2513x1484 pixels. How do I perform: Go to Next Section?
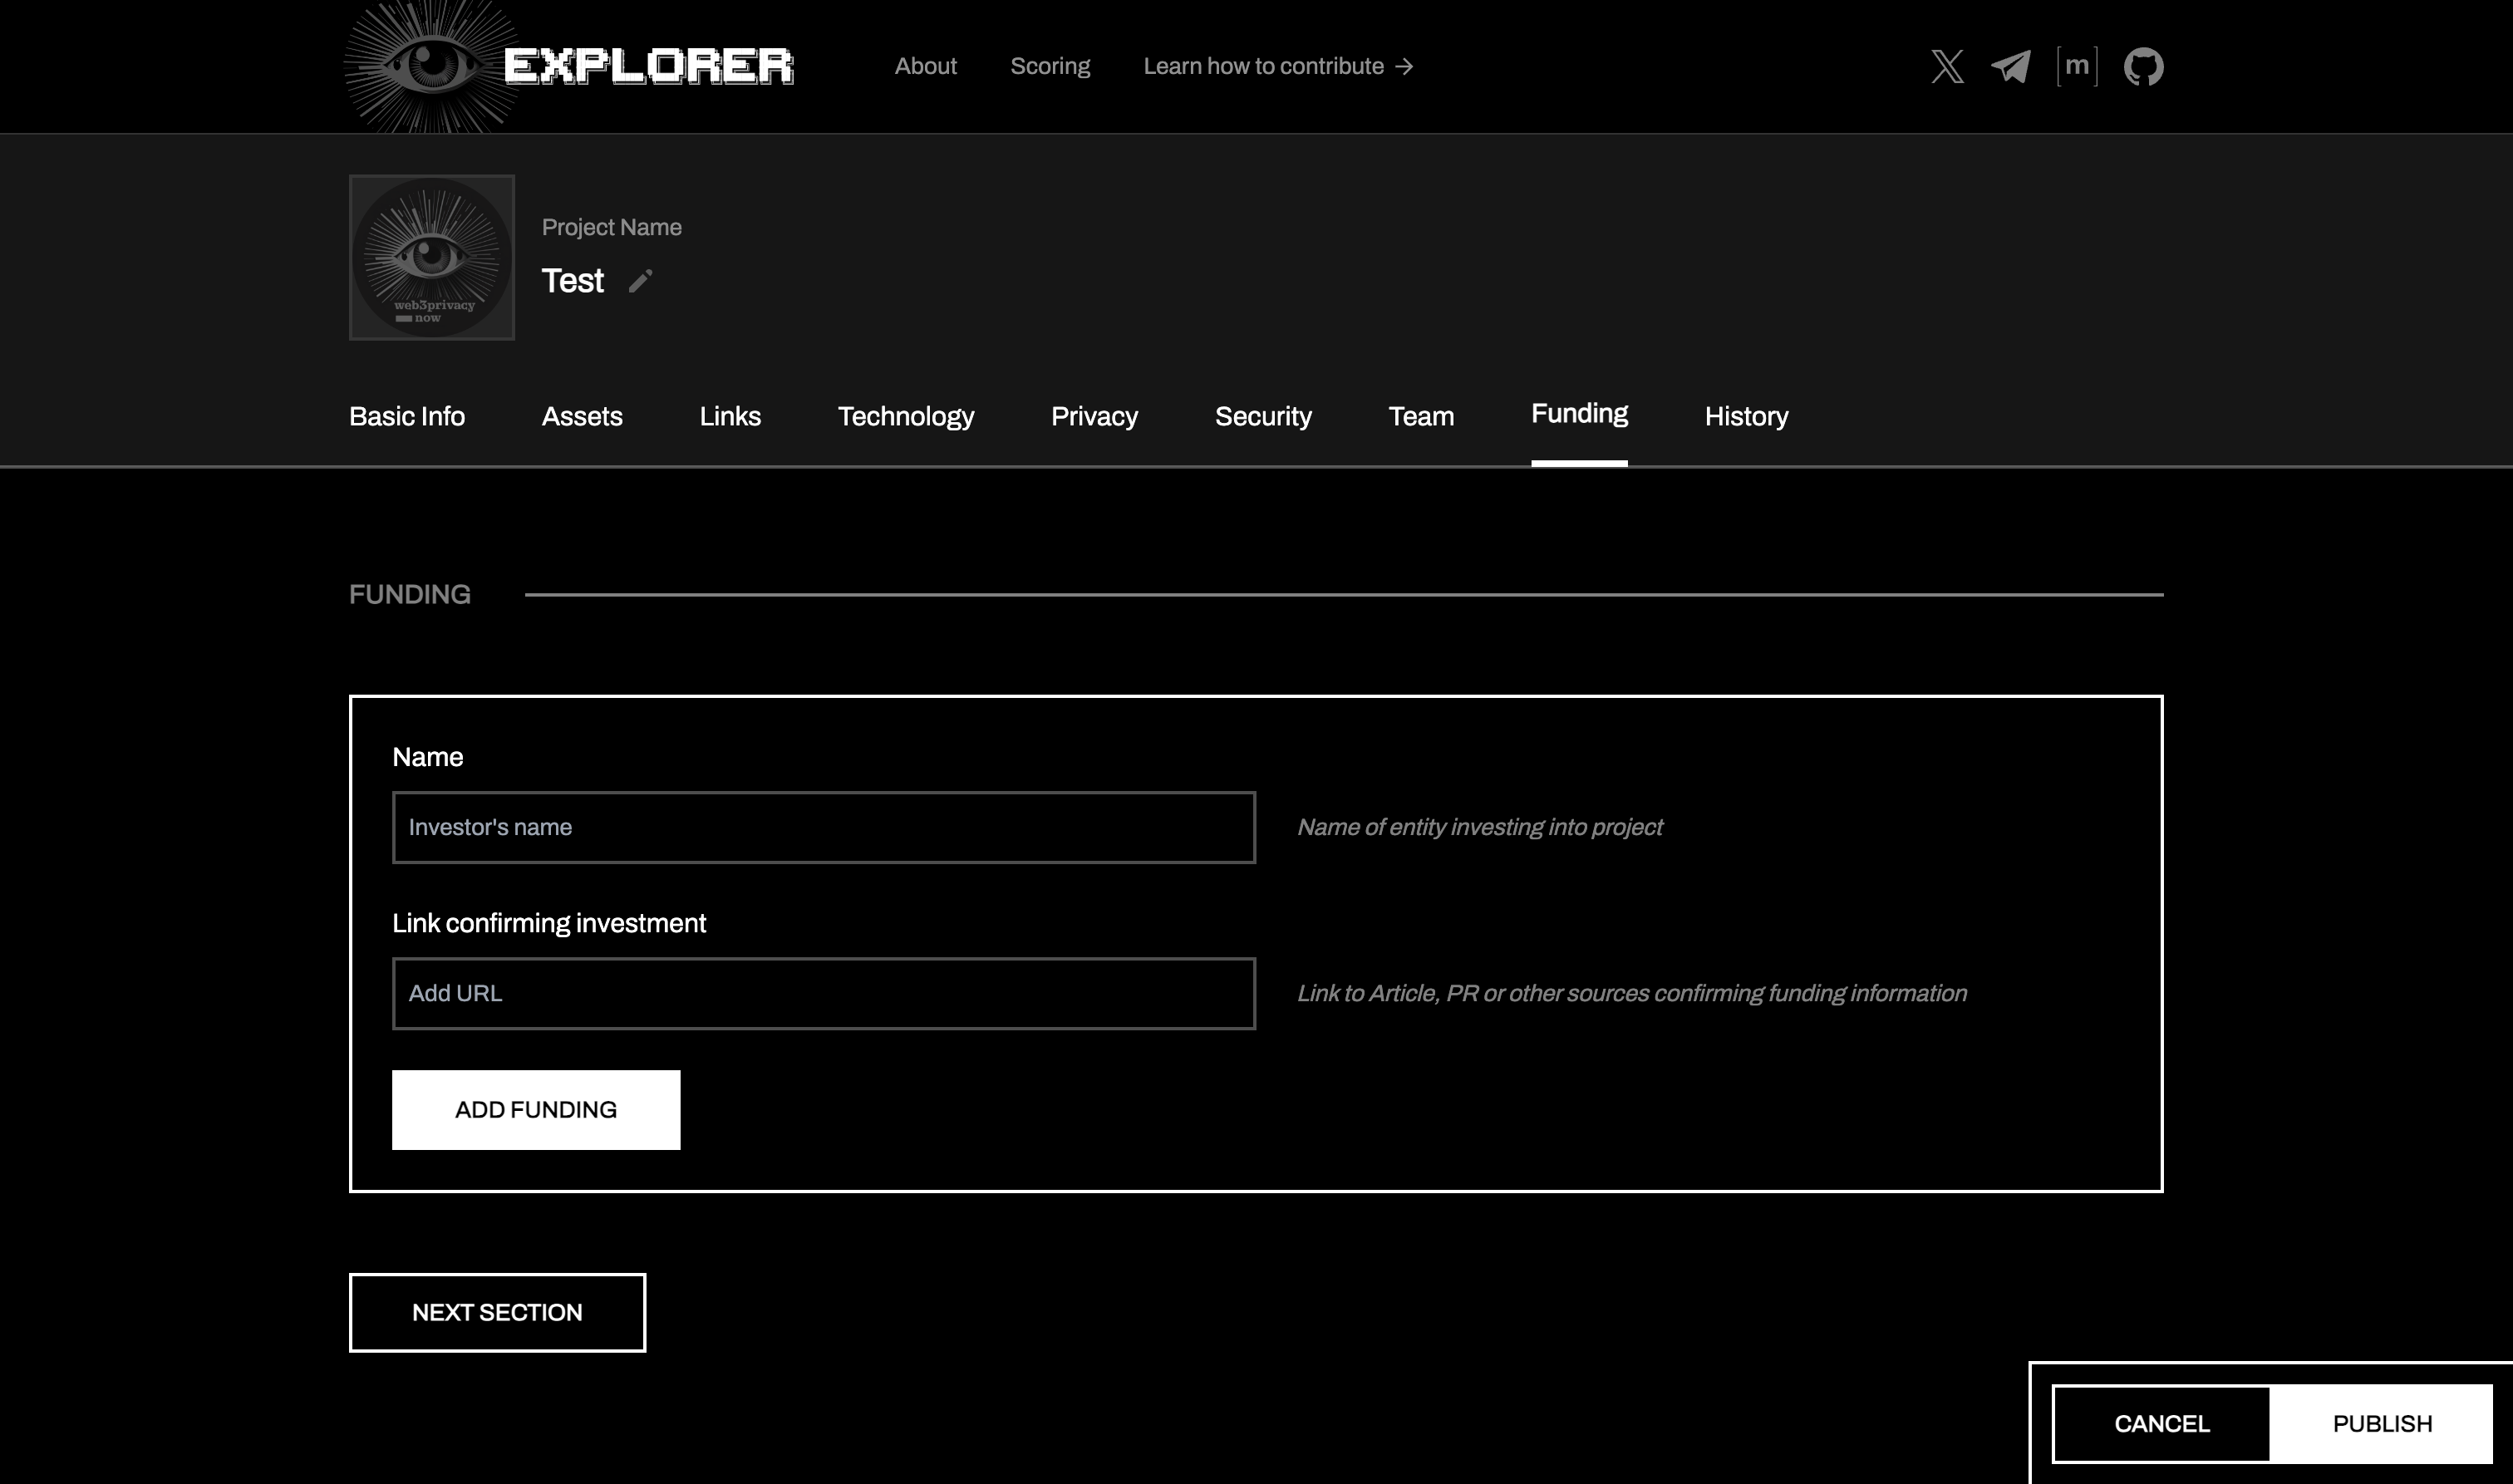[x=497, y=1312]
